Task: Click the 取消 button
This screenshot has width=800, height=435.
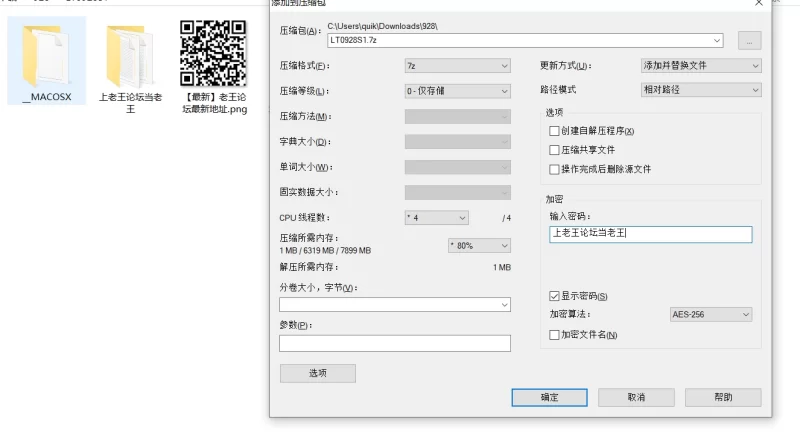Action: point(636,397)
